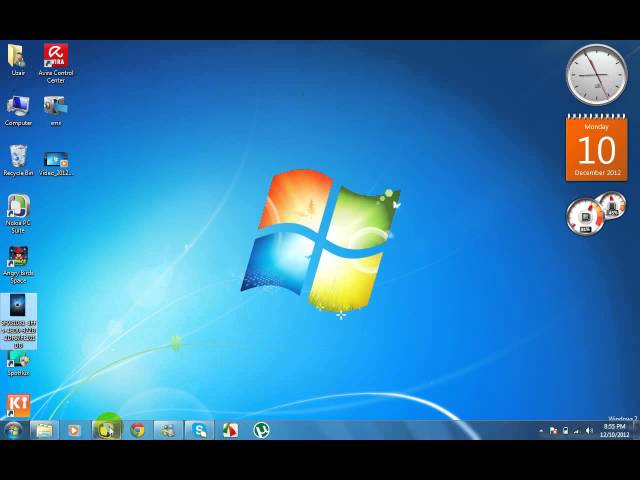Open the Computer desktop icon
The image size is (640, 480).
pos(18,111)
